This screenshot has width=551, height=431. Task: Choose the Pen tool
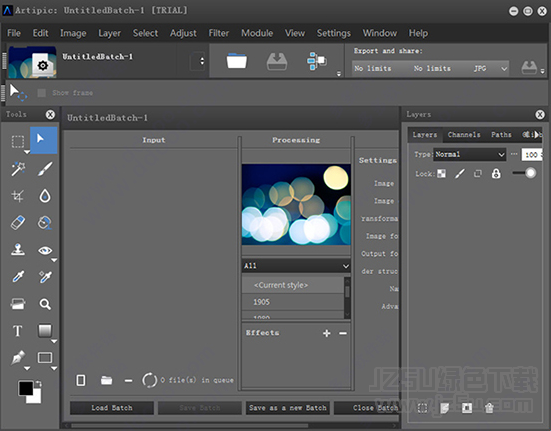pyautogui.click(x=18, y=358)
